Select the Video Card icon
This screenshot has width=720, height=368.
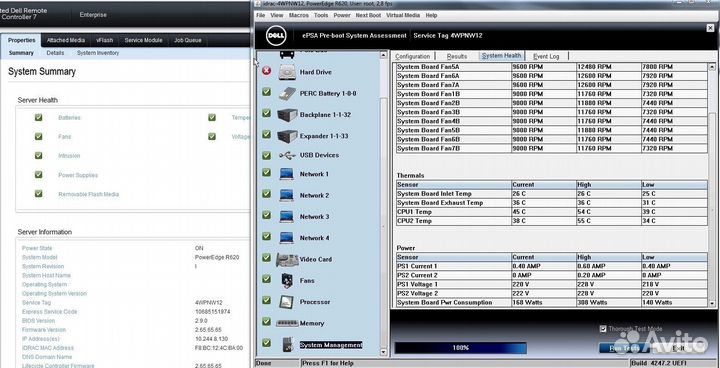tap(287, 260)
